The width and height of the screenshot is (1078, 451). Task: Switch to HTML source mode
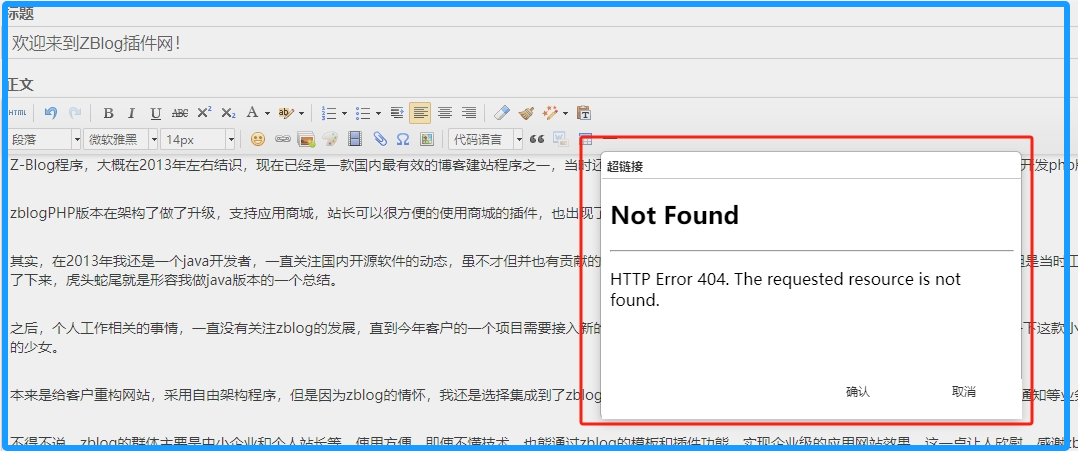18,113
